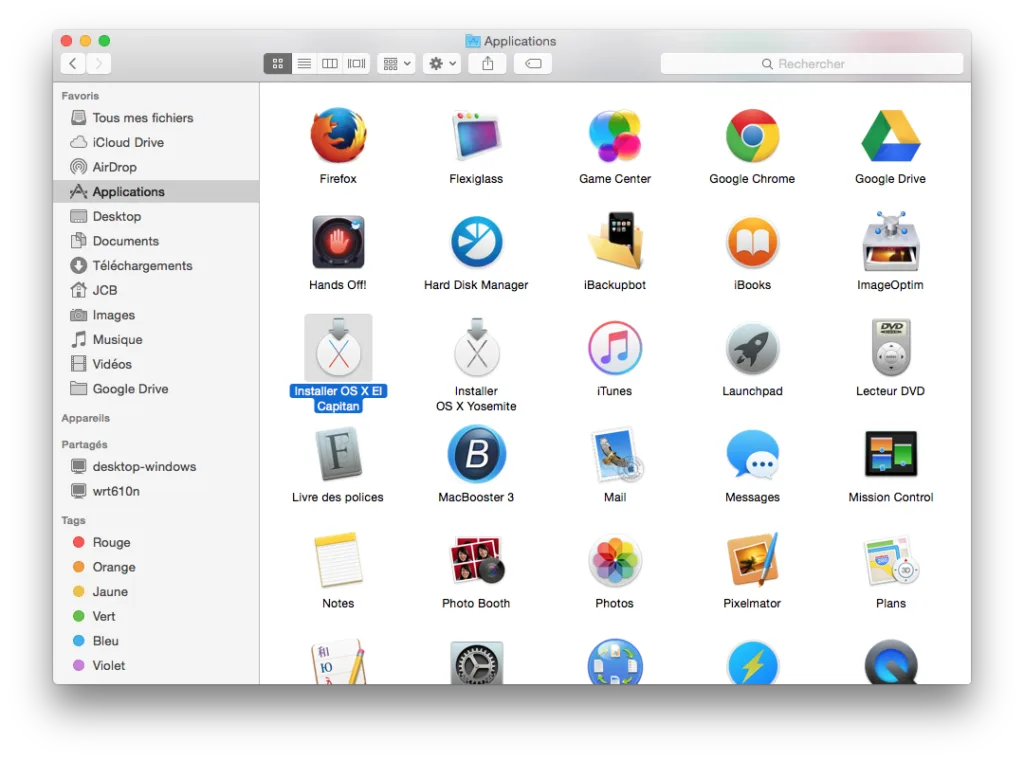Viewport: 1024px width, 760px height.
Task: Click the Plans maps icon
Action: pos(891,560)
